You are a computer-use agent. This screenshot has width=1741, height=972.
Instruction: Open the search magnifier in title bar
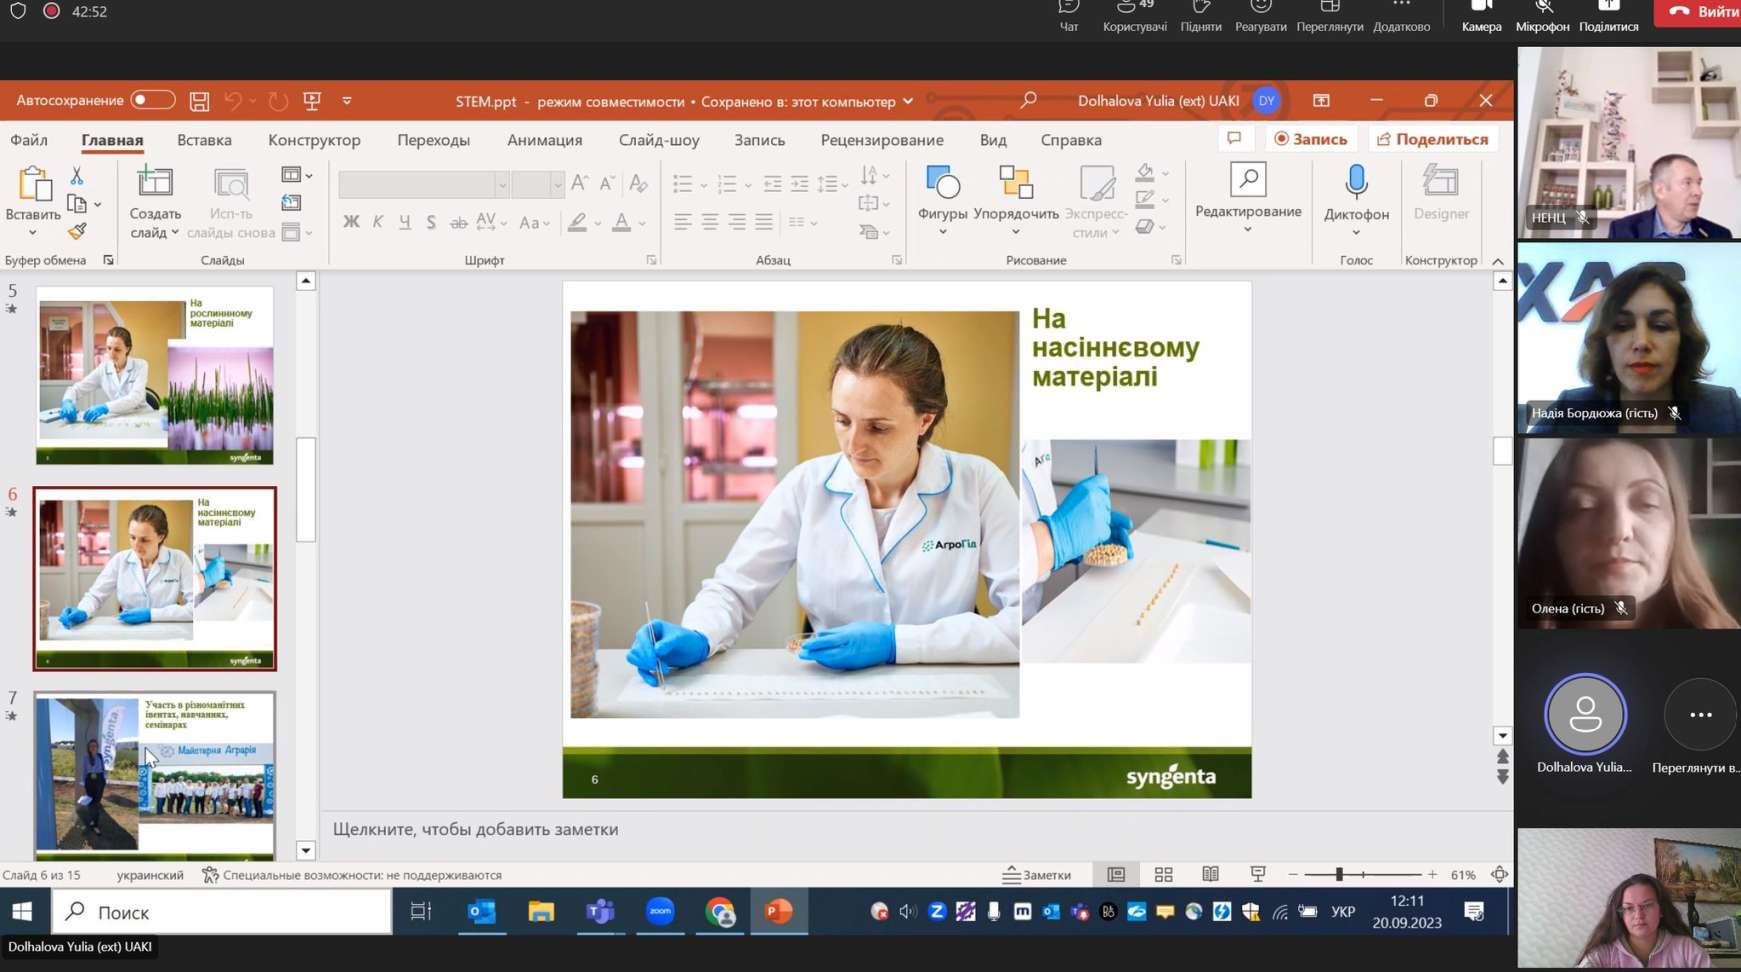pos(1027,100)
